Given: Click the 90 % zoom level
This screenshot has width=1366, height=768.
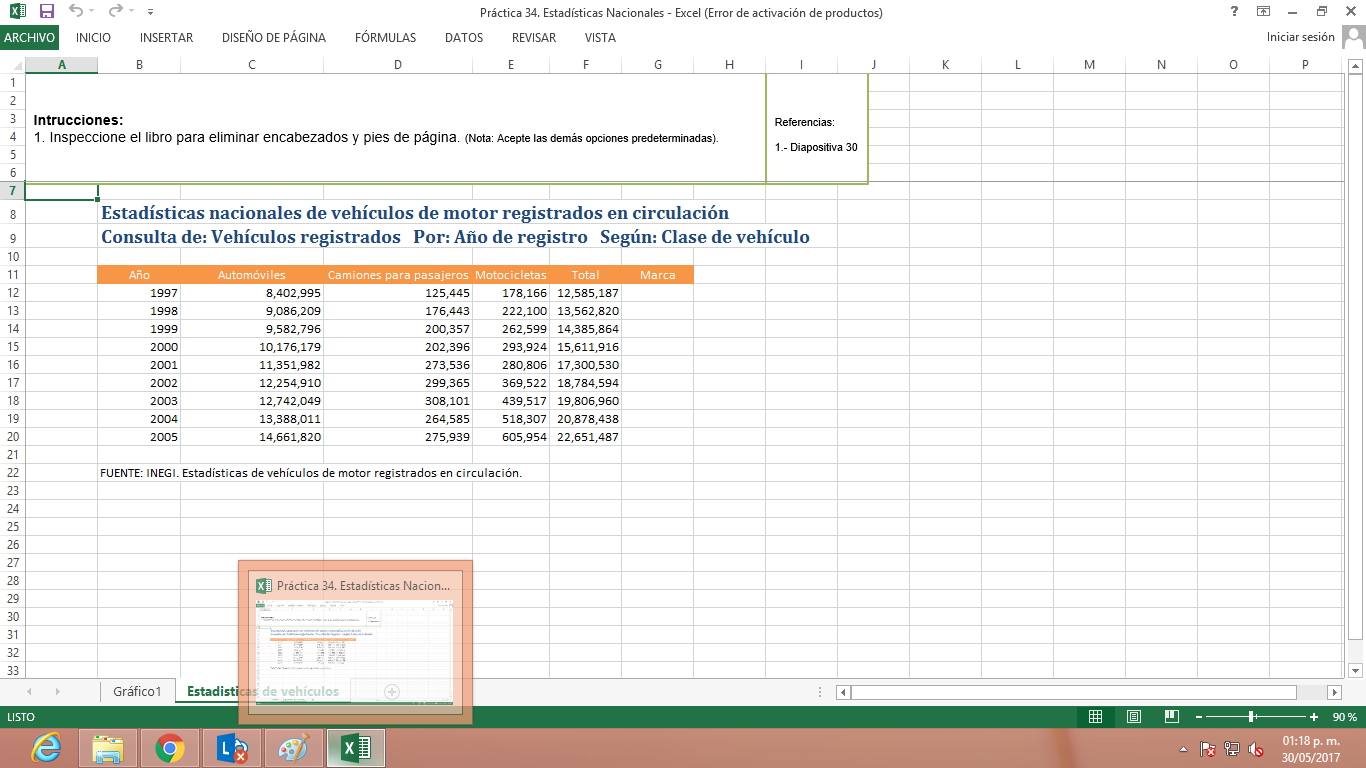Looking at the screenshot, I should [1344, 717].
